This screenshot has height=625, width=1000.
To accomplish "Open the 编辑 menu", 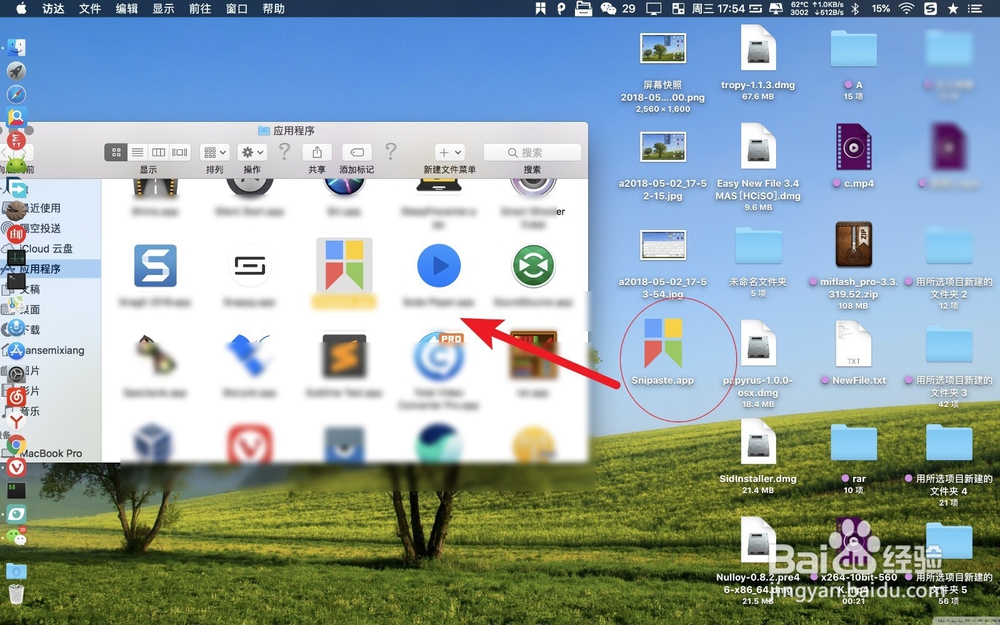I will pyautogui.click(x=127, y=8).
